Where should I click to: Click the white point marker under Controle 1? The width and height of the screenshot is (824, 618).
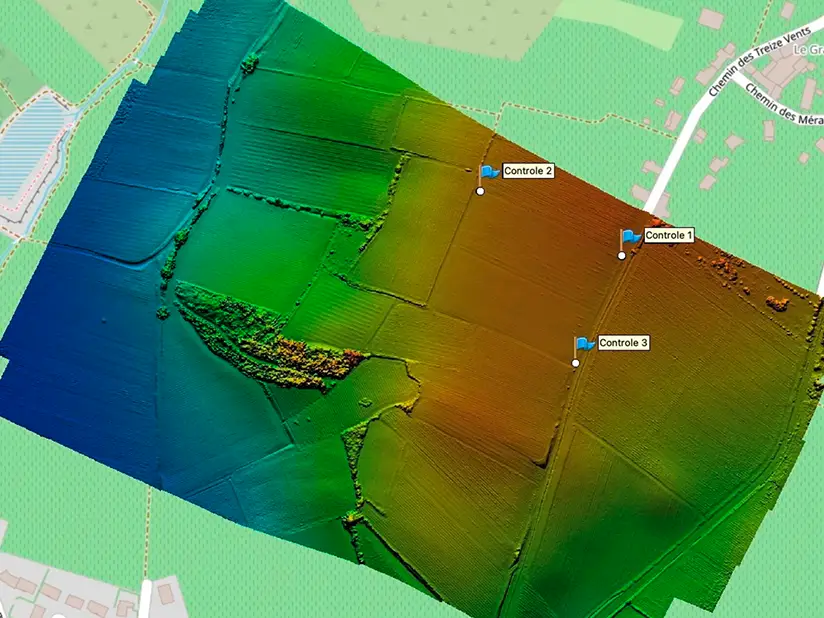pos(622,255)
